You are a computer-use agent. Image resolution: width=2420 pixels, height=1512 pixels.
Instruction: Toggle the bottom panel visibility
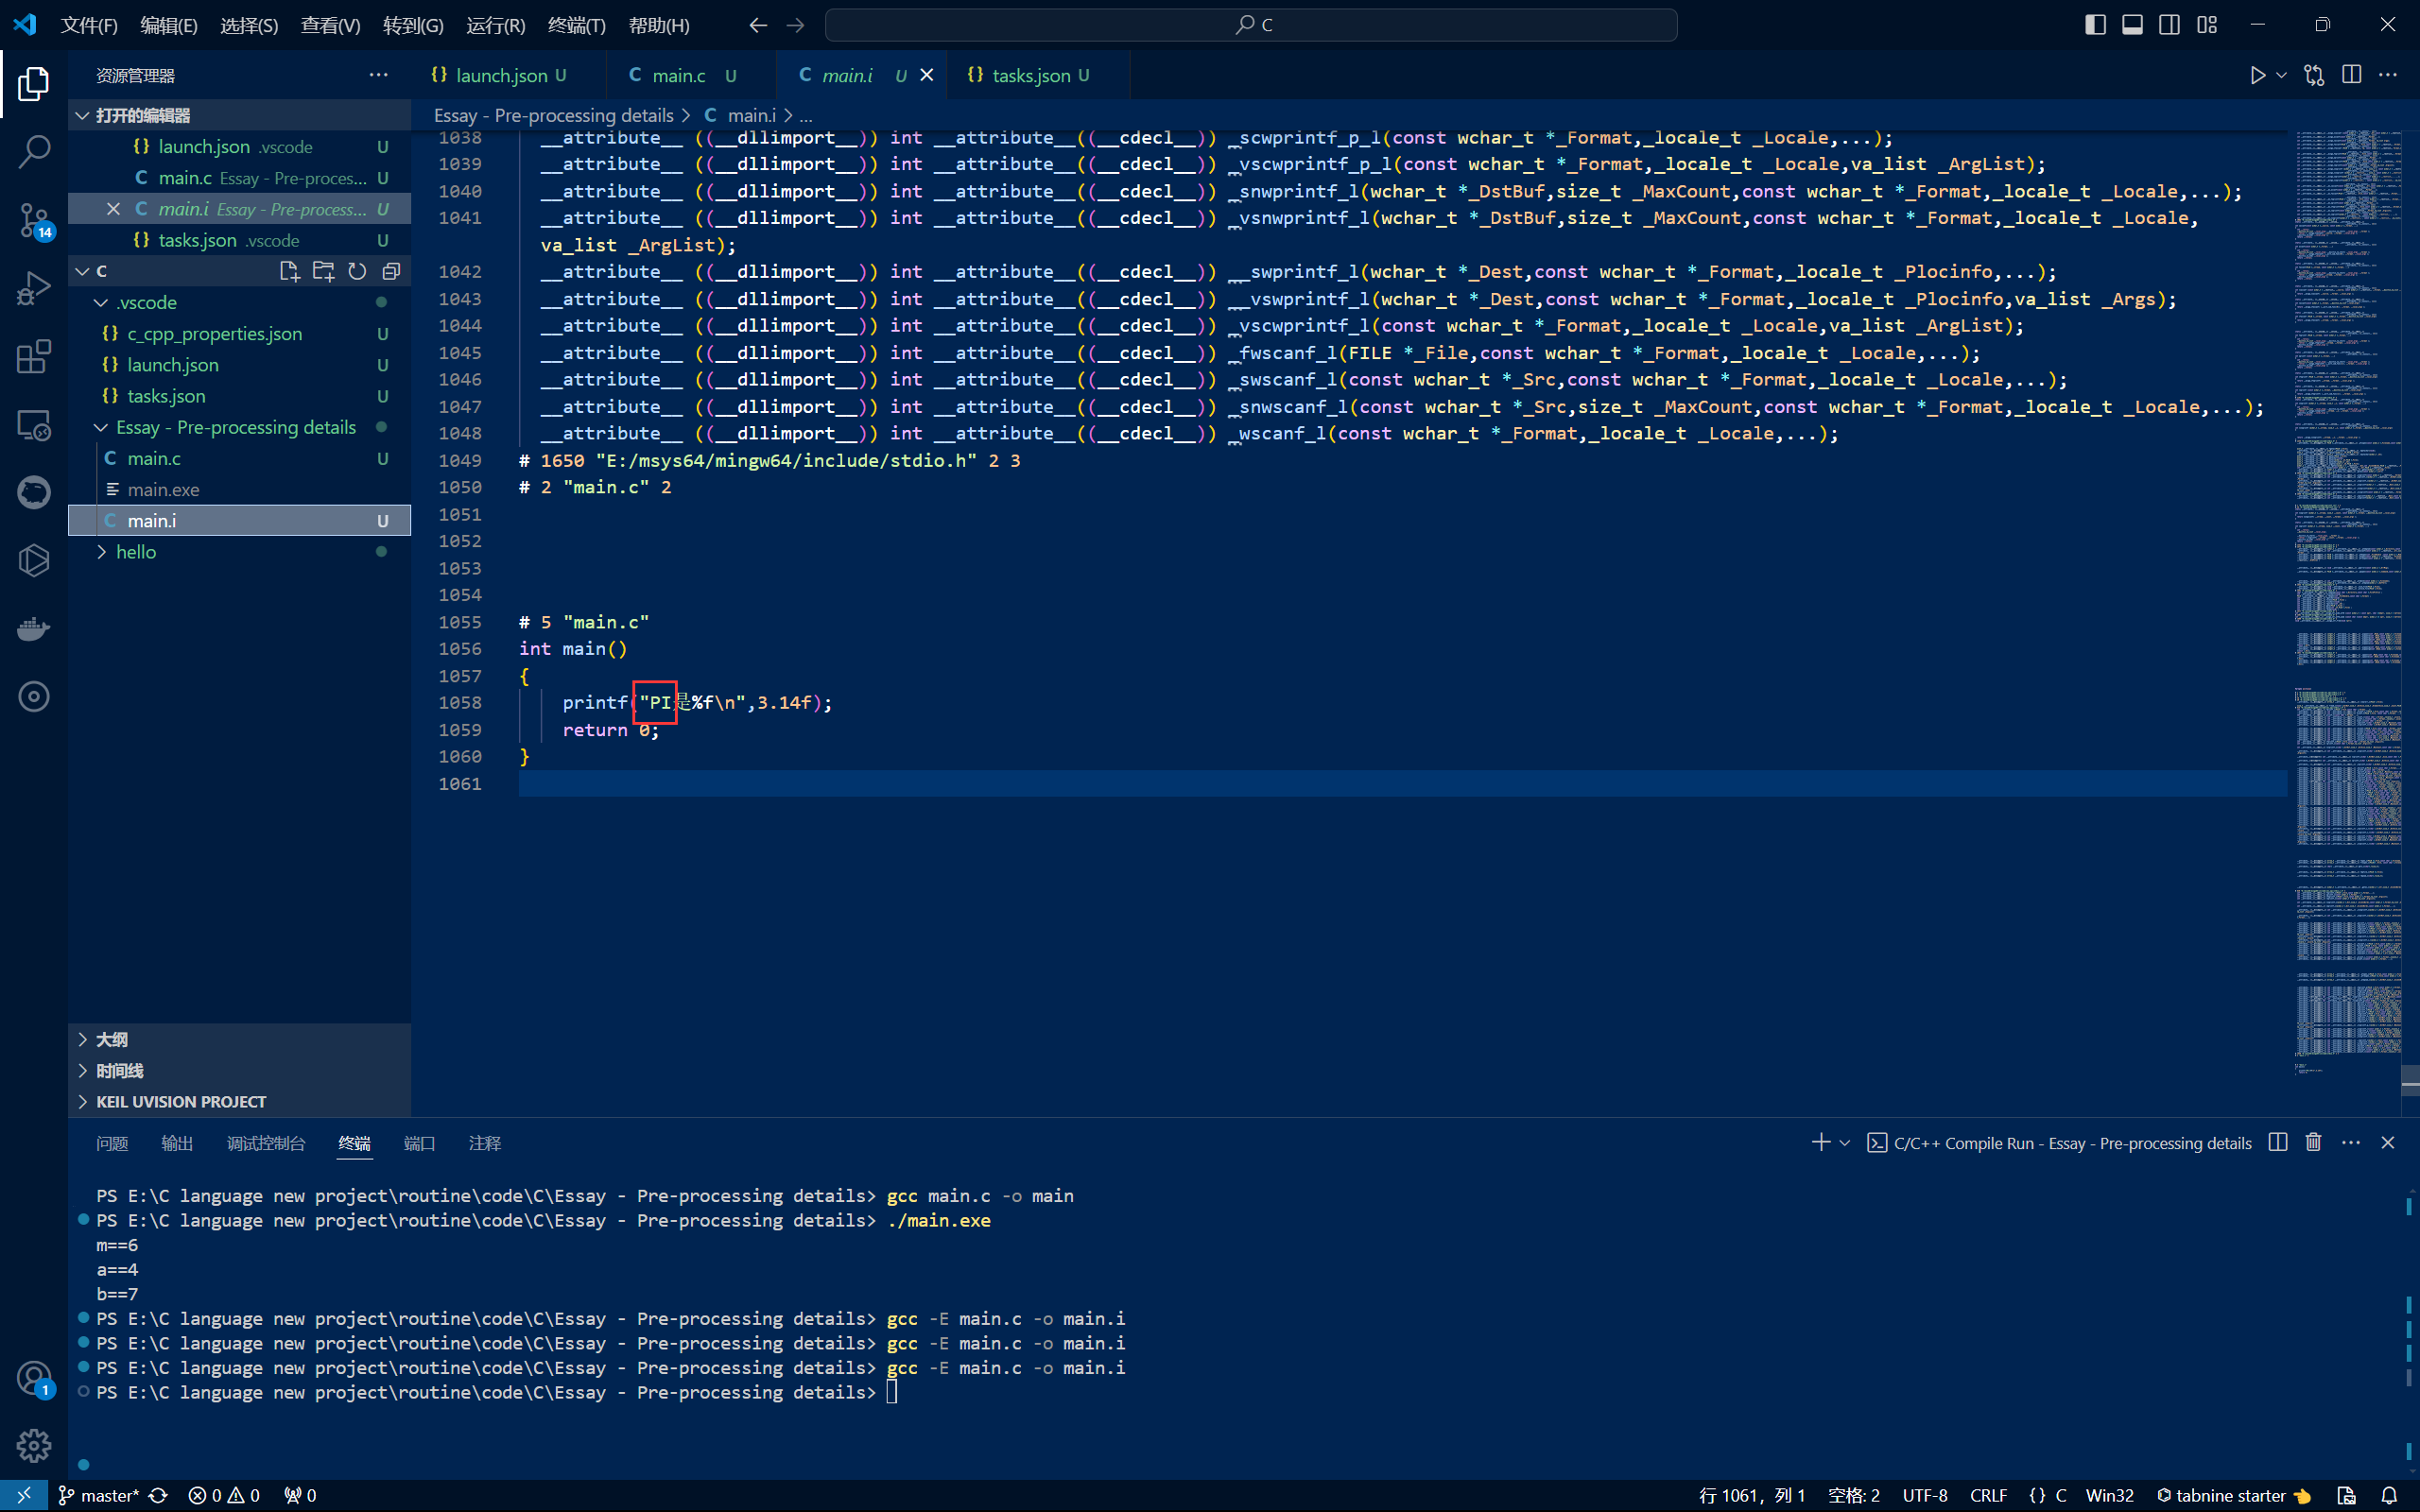tap(2132, 25)
